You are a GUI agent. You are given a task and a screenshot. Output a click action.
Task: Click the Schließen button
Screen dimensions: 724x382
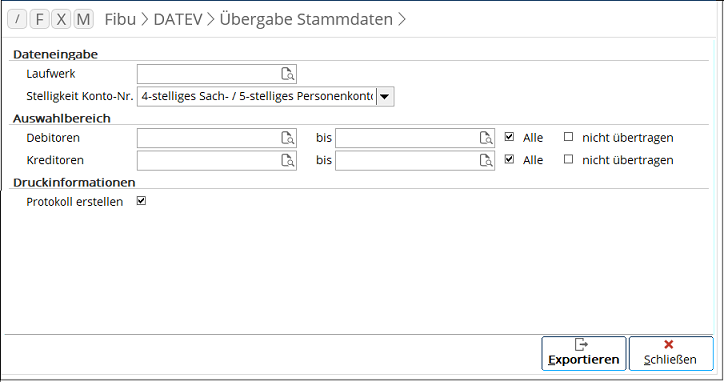pyautogui.click(x=671, y=353)
